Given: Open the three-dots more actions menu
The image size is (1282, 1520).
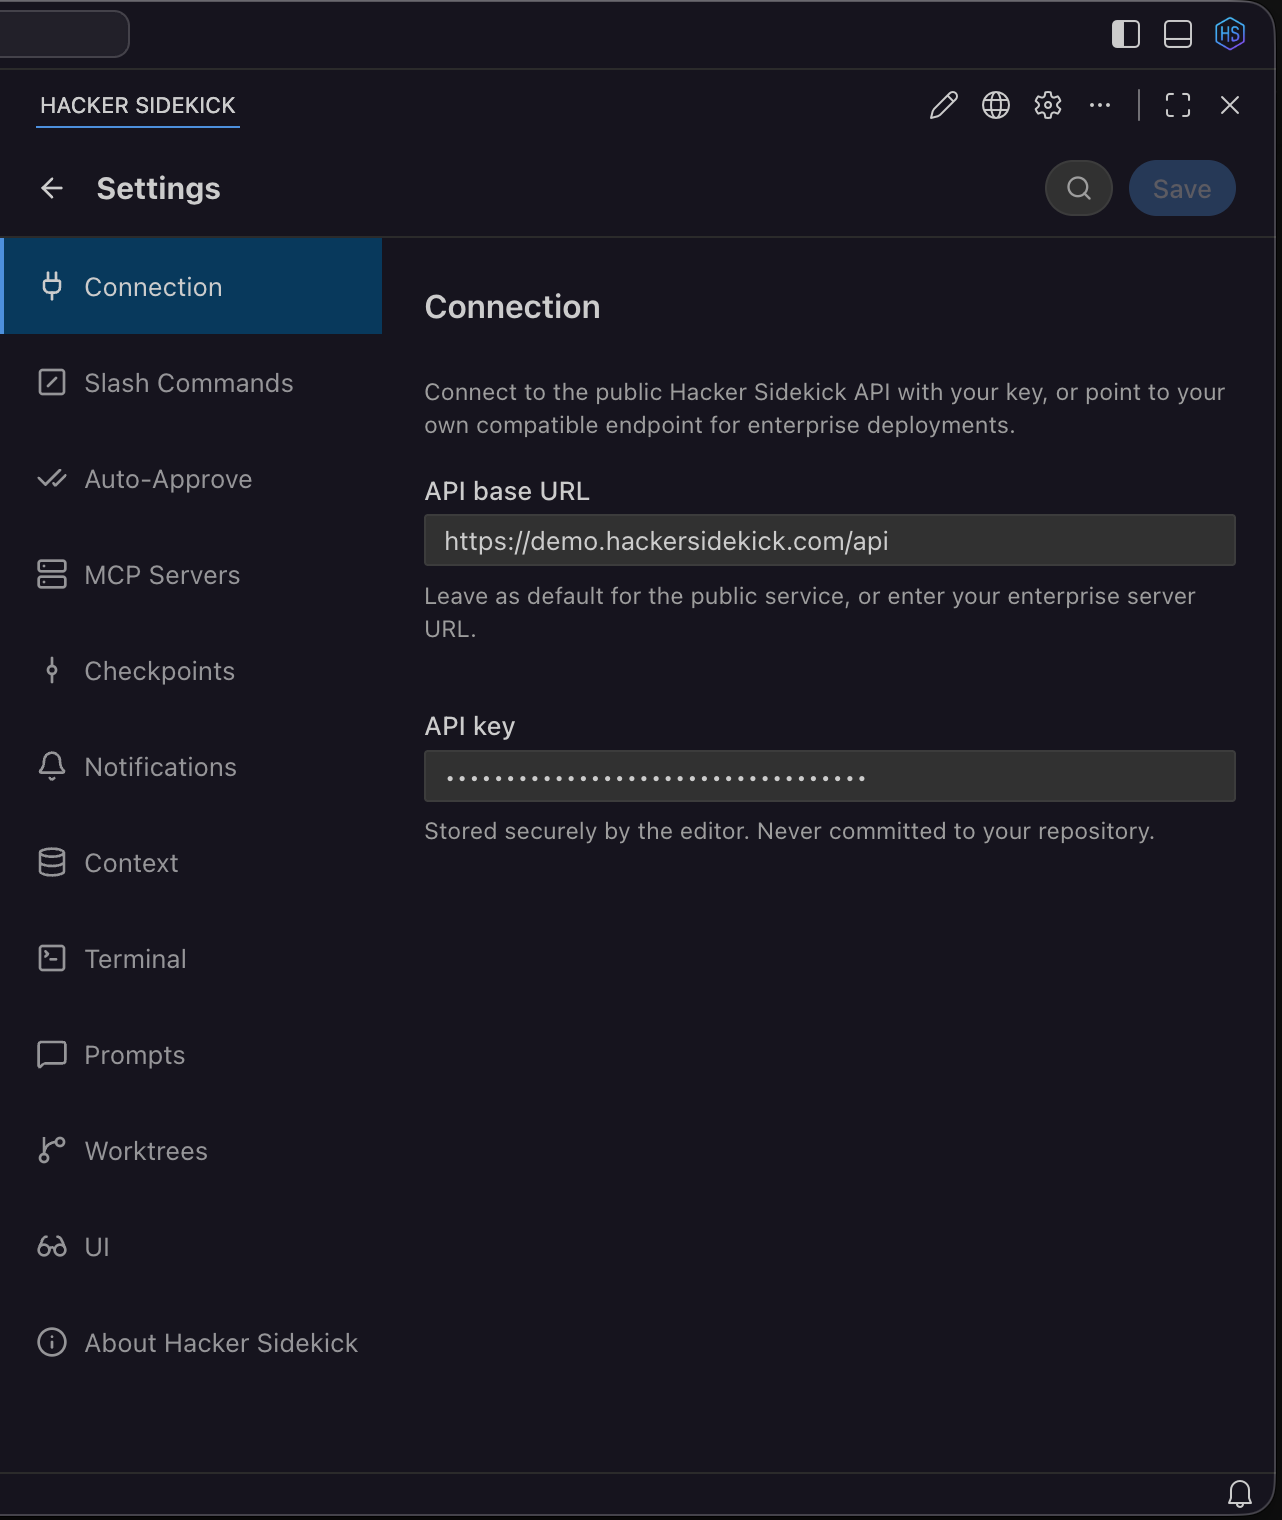Looking at the screenshot, I should 1100,105.
